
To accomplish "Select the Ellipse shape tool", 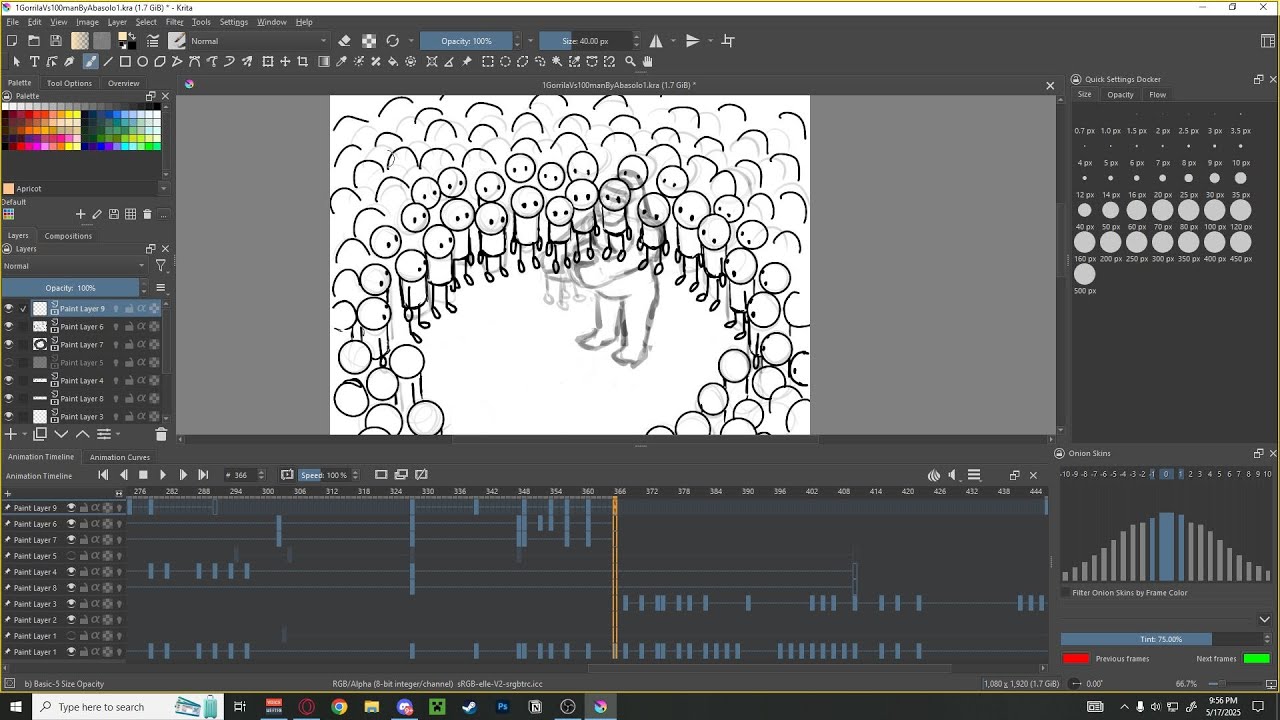I will 143,61.
